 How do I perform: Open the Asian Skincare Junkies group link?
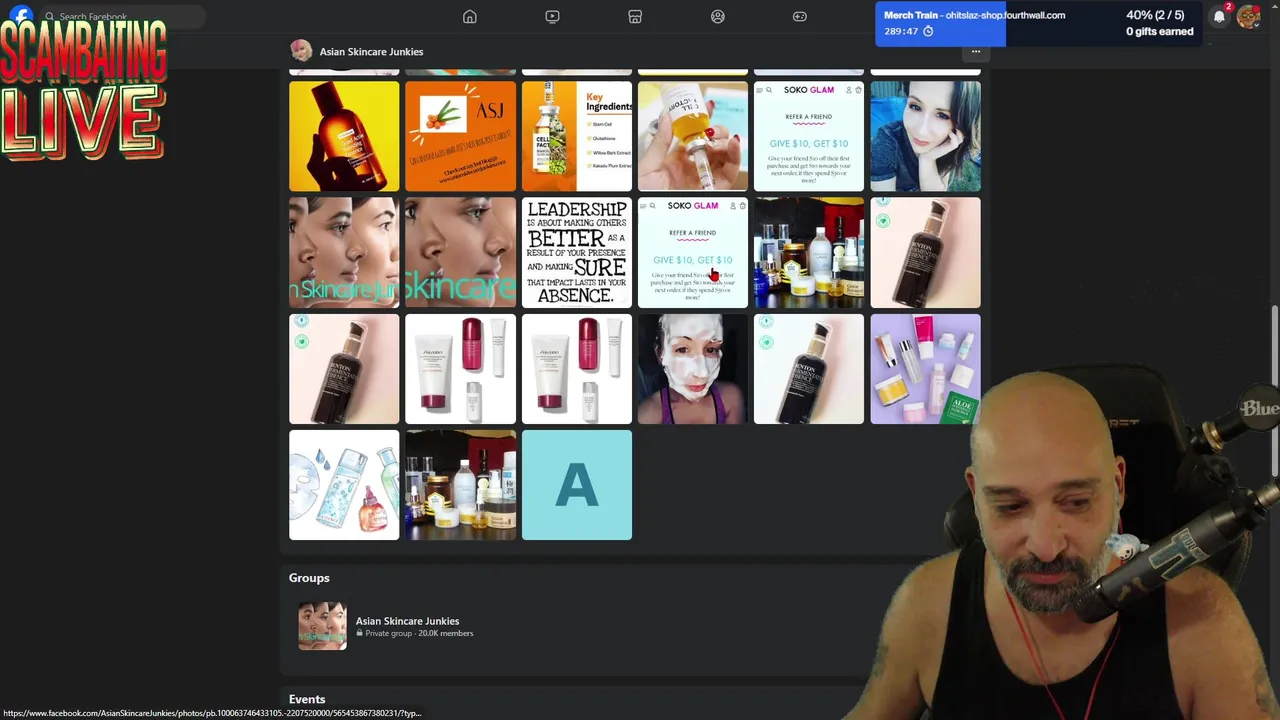pos(407,621)
